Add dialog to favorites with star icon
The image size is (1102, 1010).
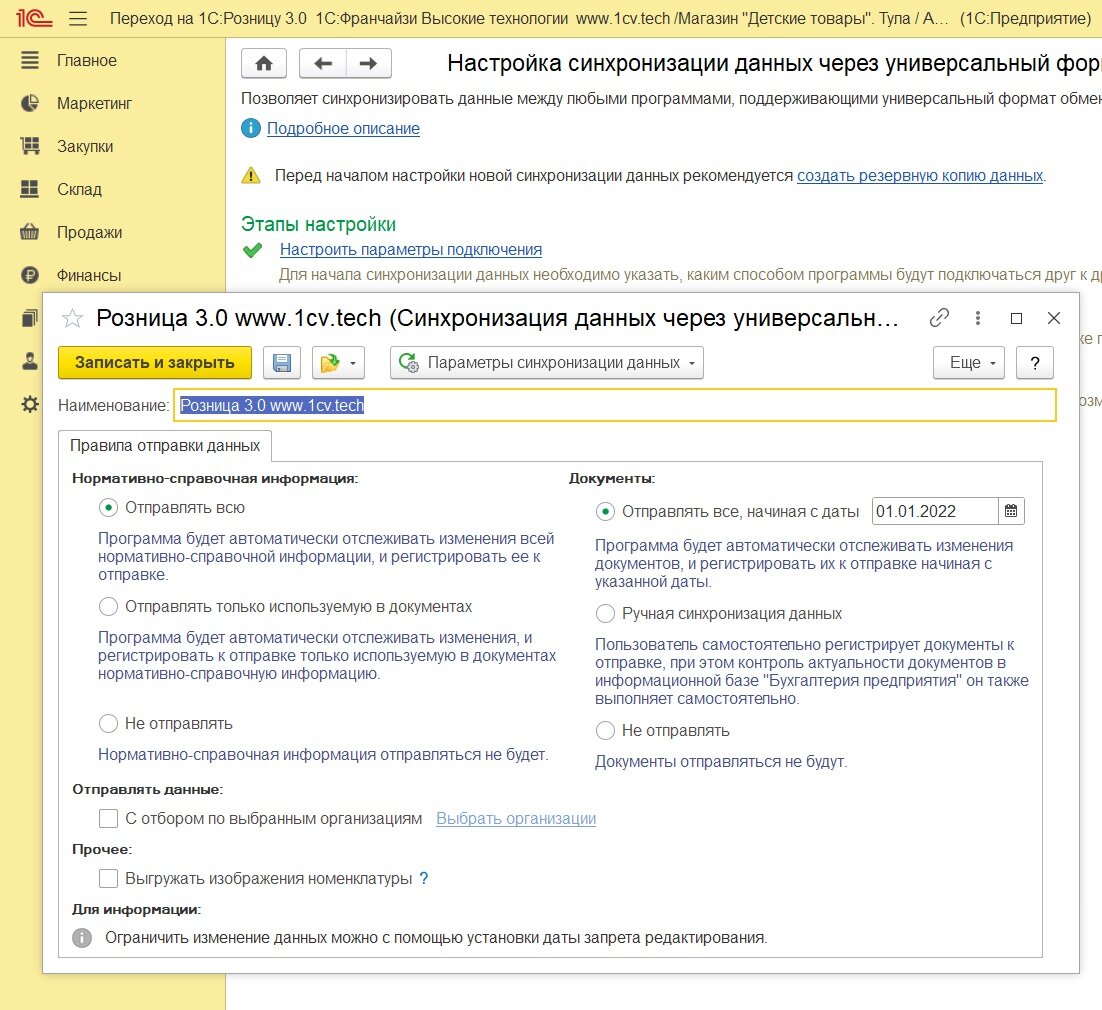pos(72,318)
